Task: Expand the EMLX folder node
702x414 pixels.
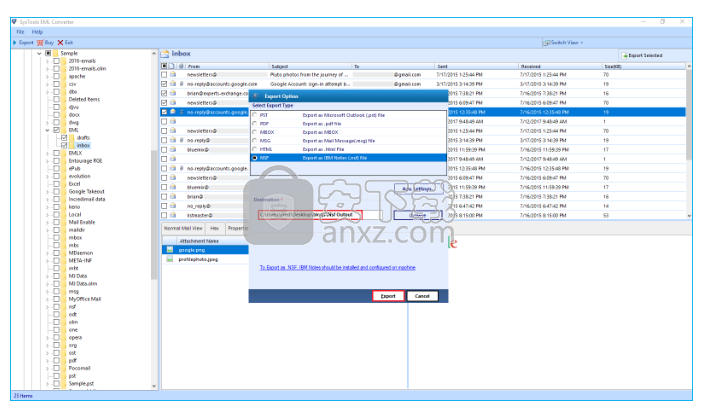Action: tap(47, 153)
